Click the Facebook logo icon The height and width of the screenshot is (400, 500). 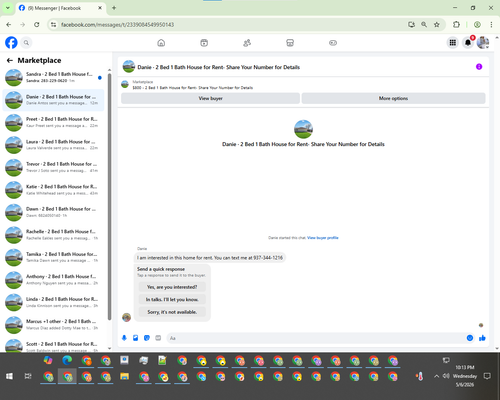11,43
